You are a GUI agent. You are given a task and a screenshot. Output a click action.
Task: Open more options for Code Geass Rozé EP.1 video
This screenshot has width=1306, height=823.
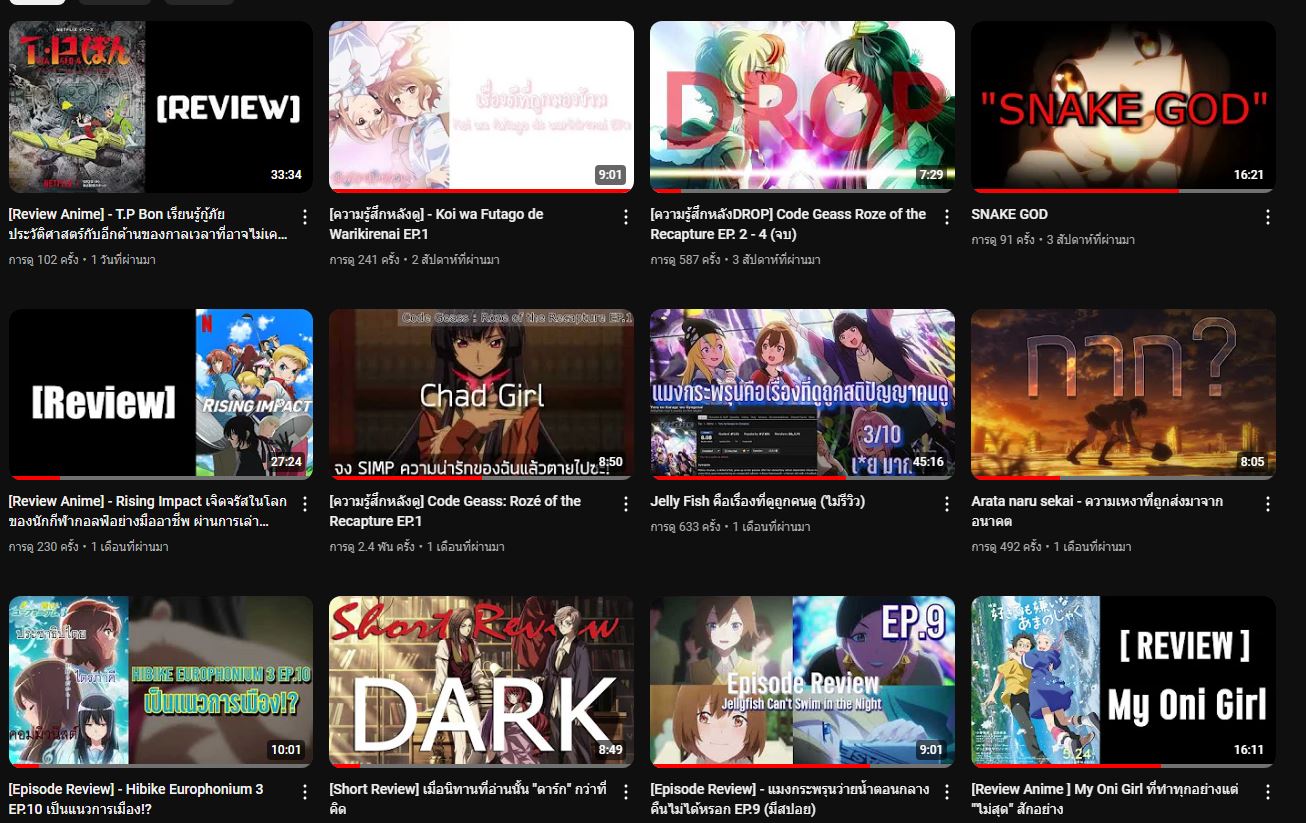point(626,504)
